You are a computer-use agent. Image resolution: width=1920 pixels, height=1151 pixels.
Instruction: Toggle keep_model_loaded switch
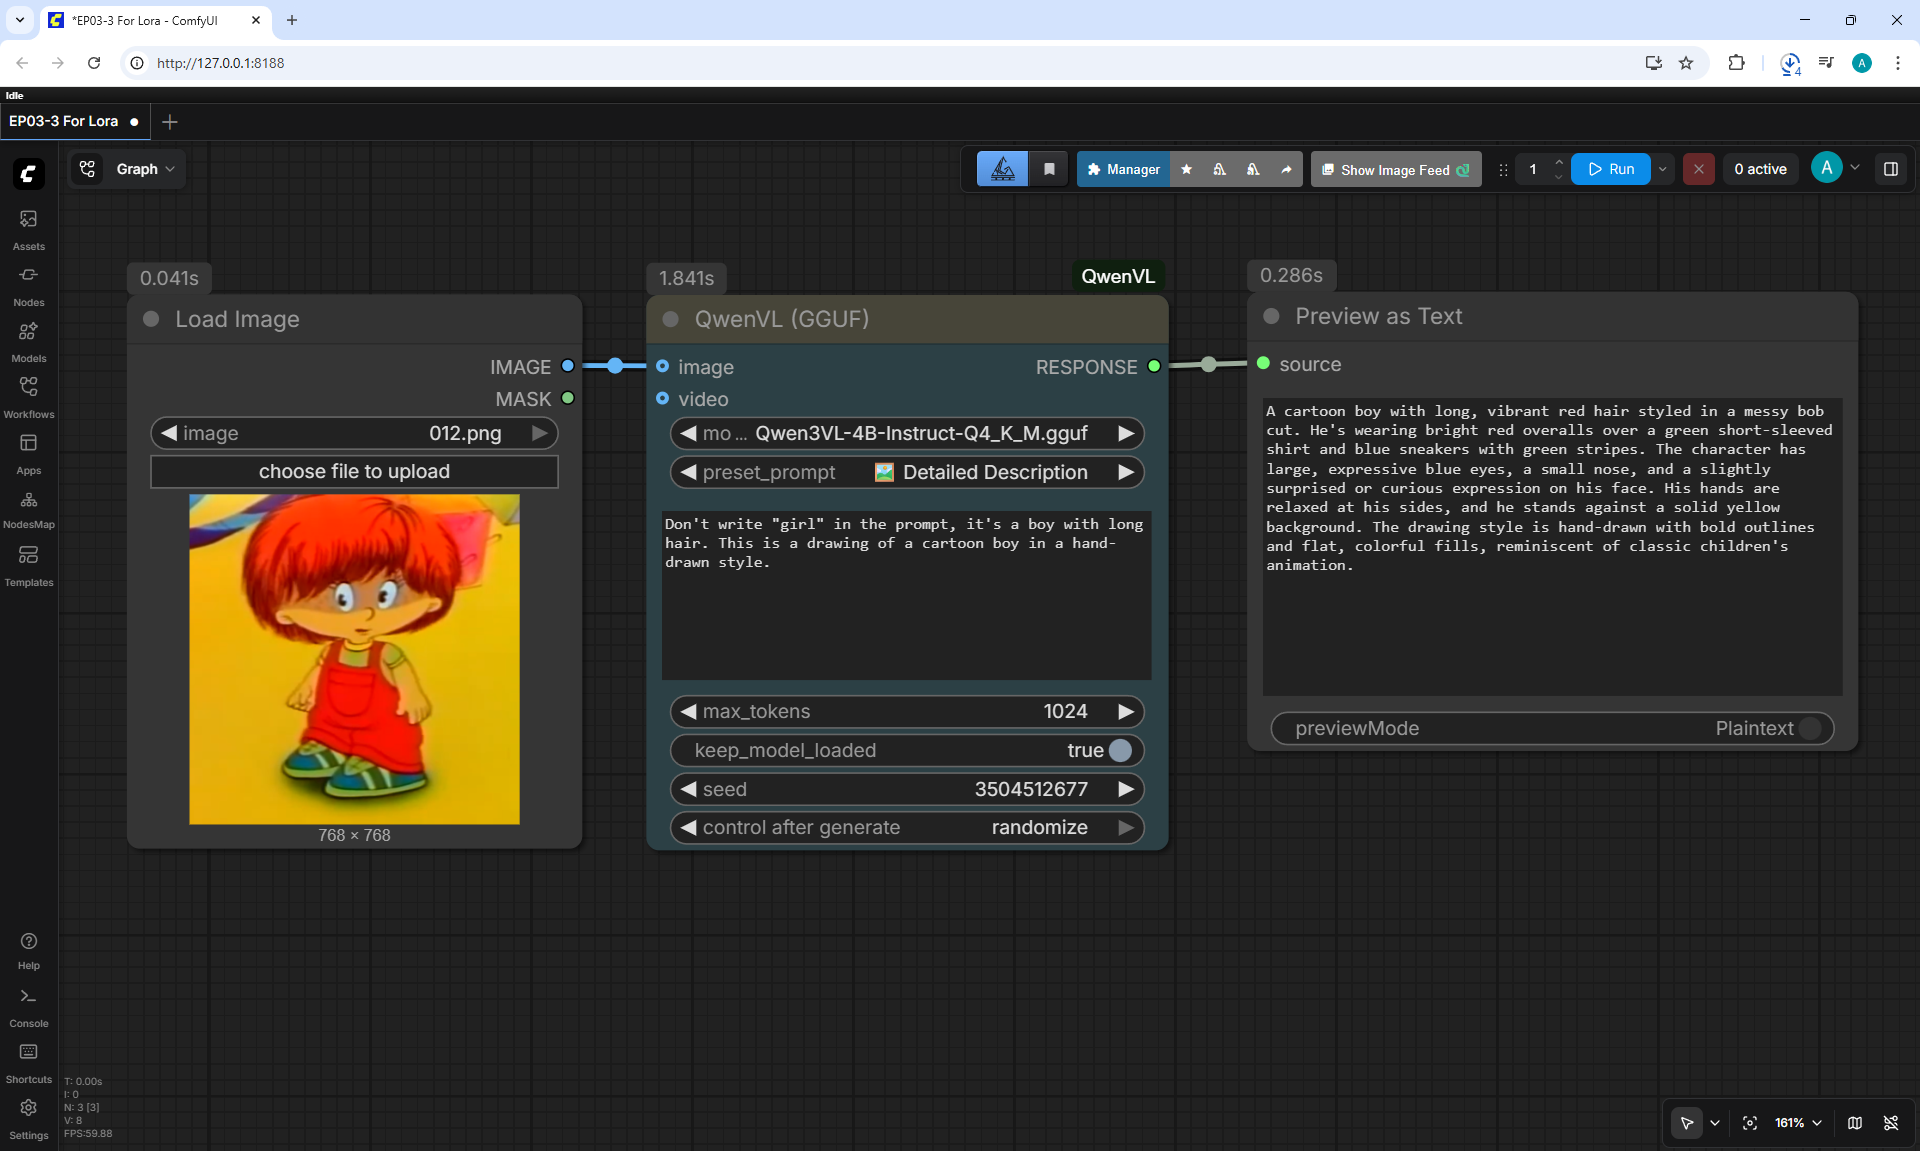pyautogui.click(x=1120, y=750)
